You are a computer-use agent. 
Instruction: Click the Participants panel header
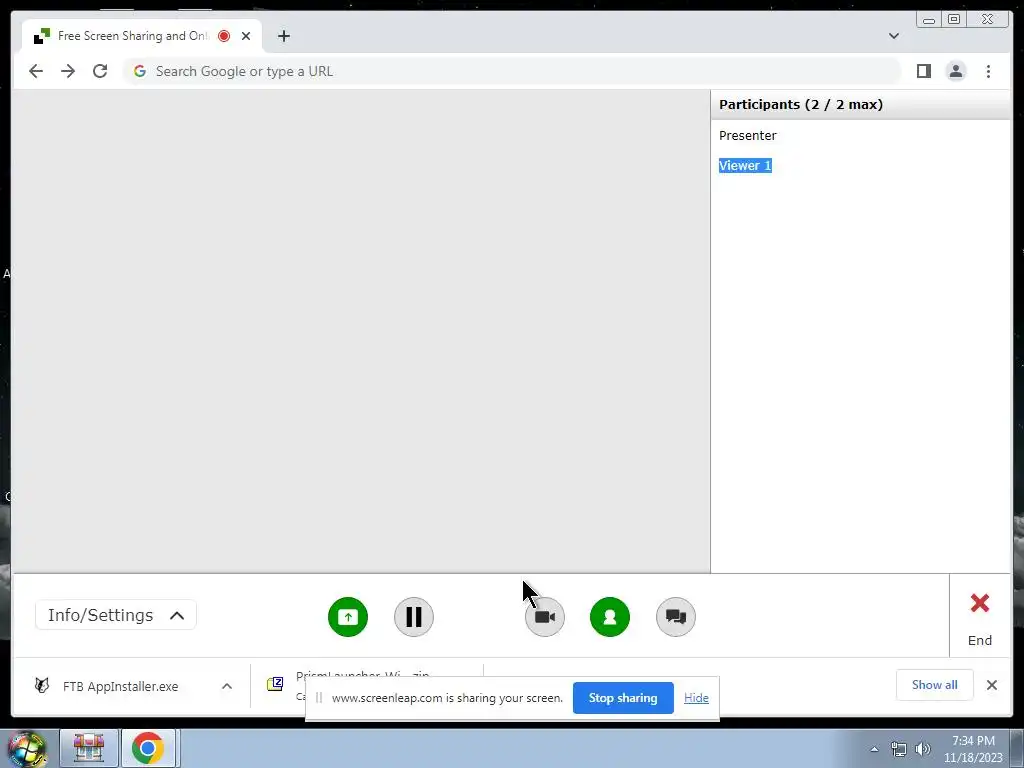pos(860,104)
